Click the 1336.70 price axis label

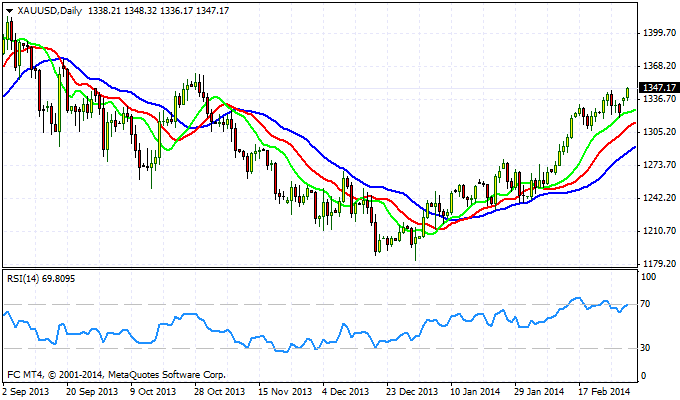(659, 98)
